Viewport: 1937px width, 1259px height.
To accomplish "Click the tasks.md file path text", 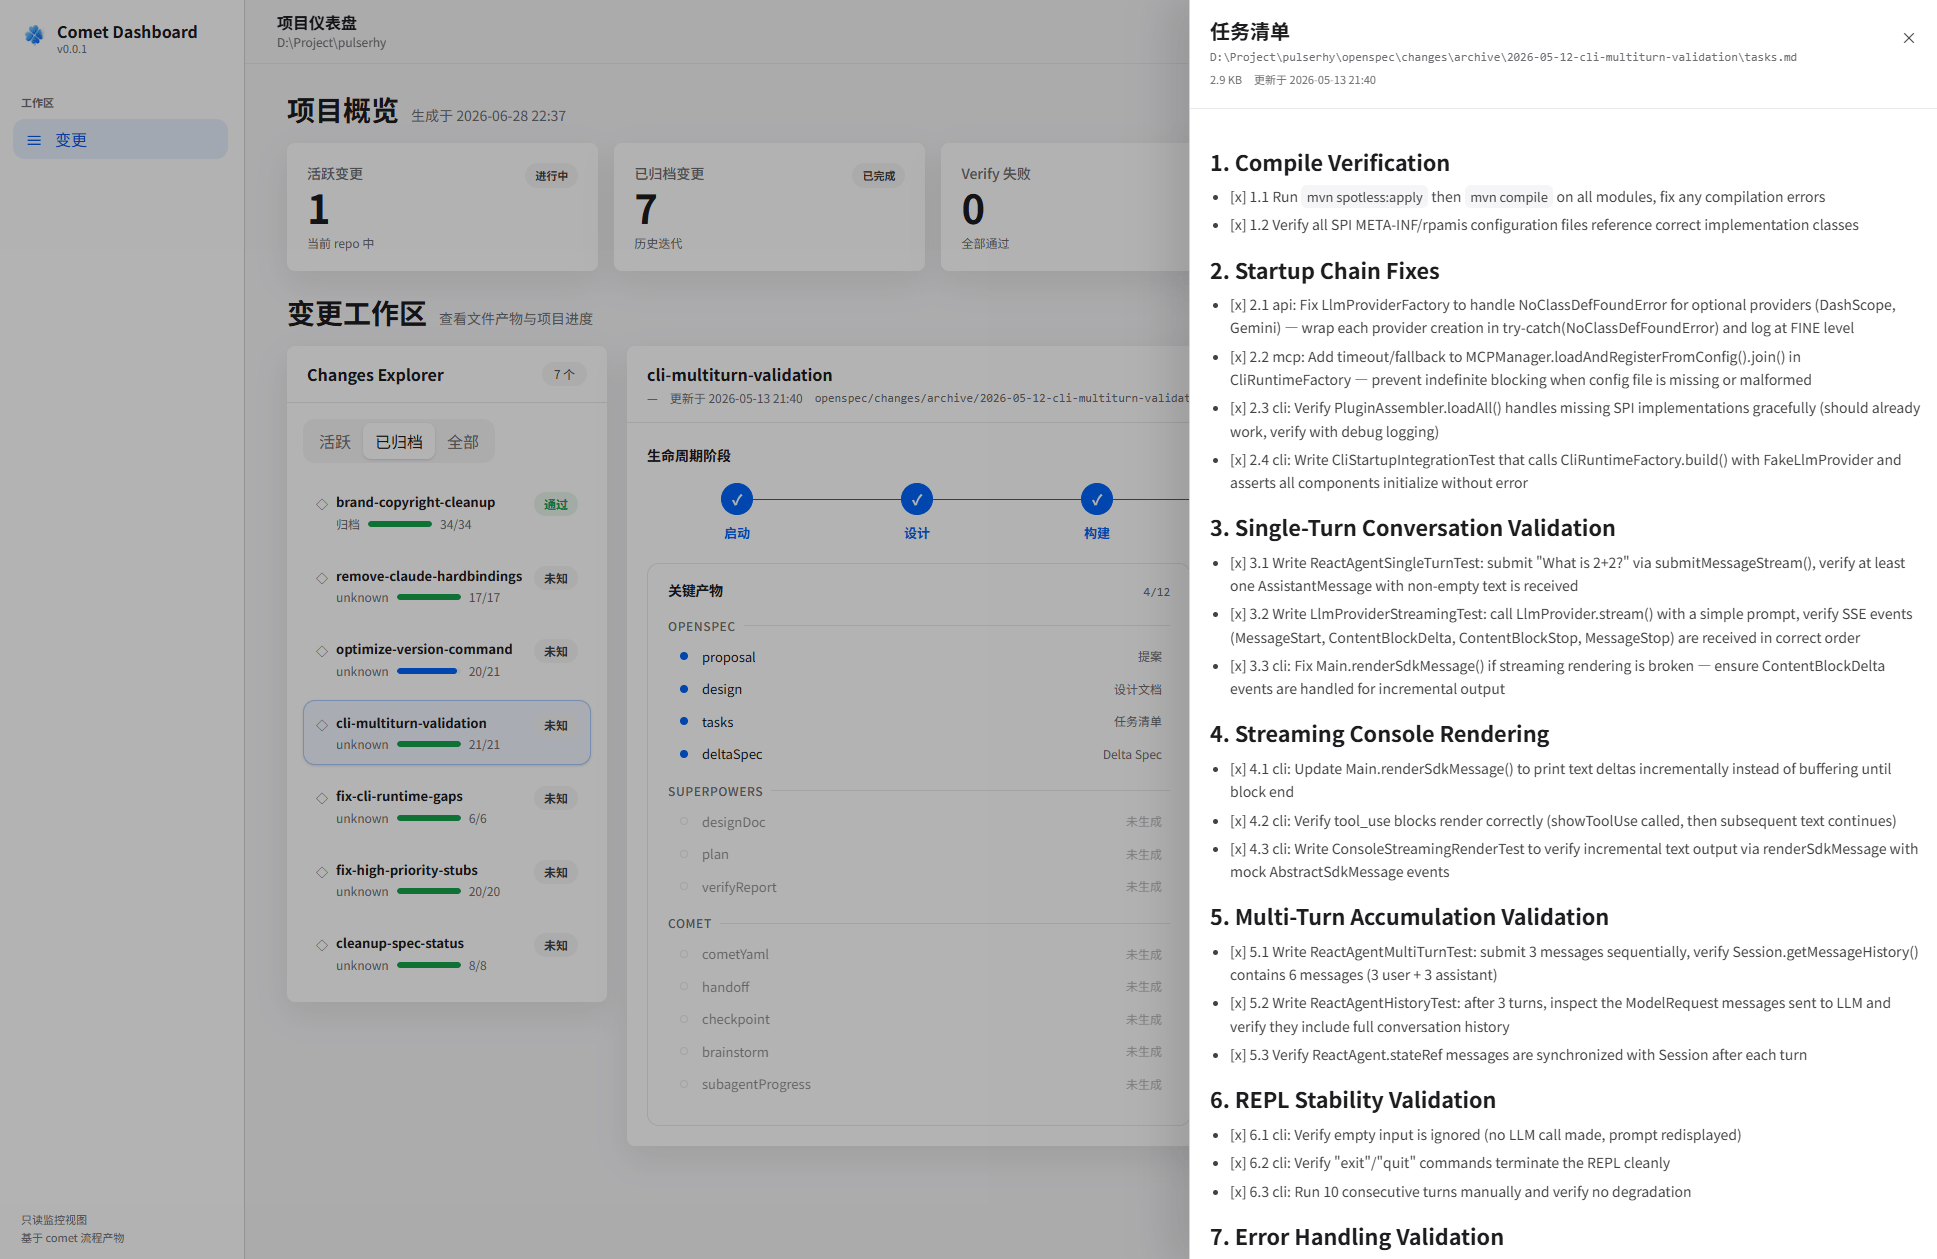I will pos(1503,57).
